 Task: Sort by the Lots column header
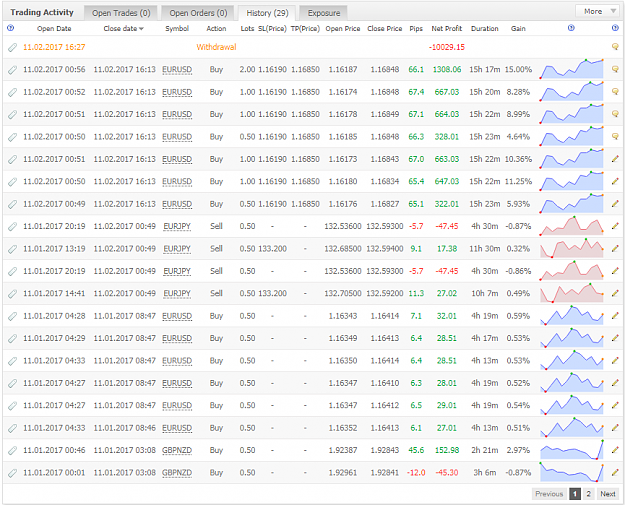[x=247, y=28]
